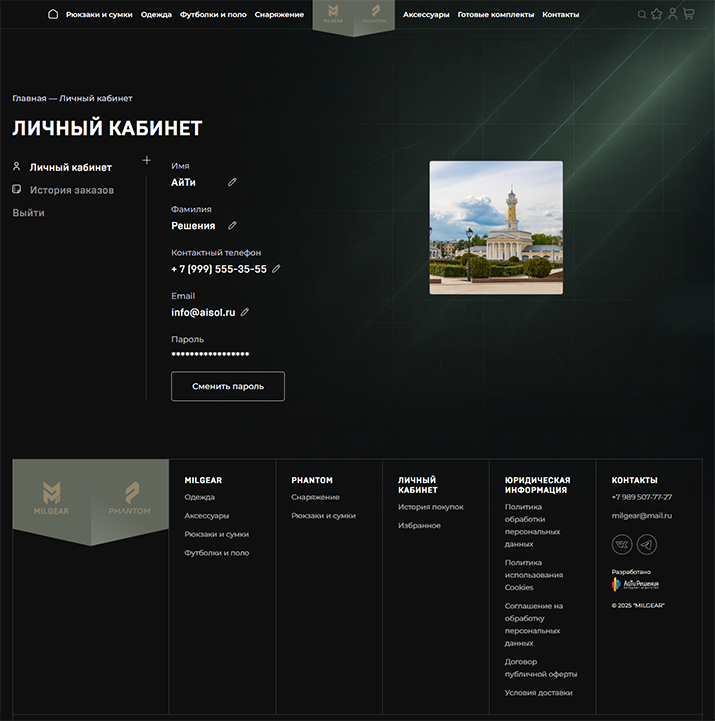This screenshot has width=715, height=721.
Task: Click Главная in the breadcrumb
Action: click(29, 98)
